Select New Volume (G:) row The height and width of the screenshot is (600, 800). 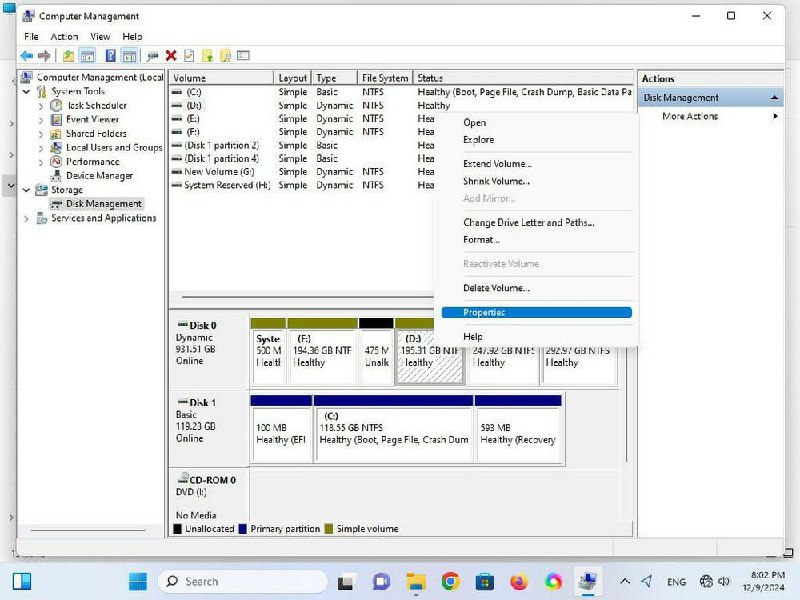click(302, 172)
